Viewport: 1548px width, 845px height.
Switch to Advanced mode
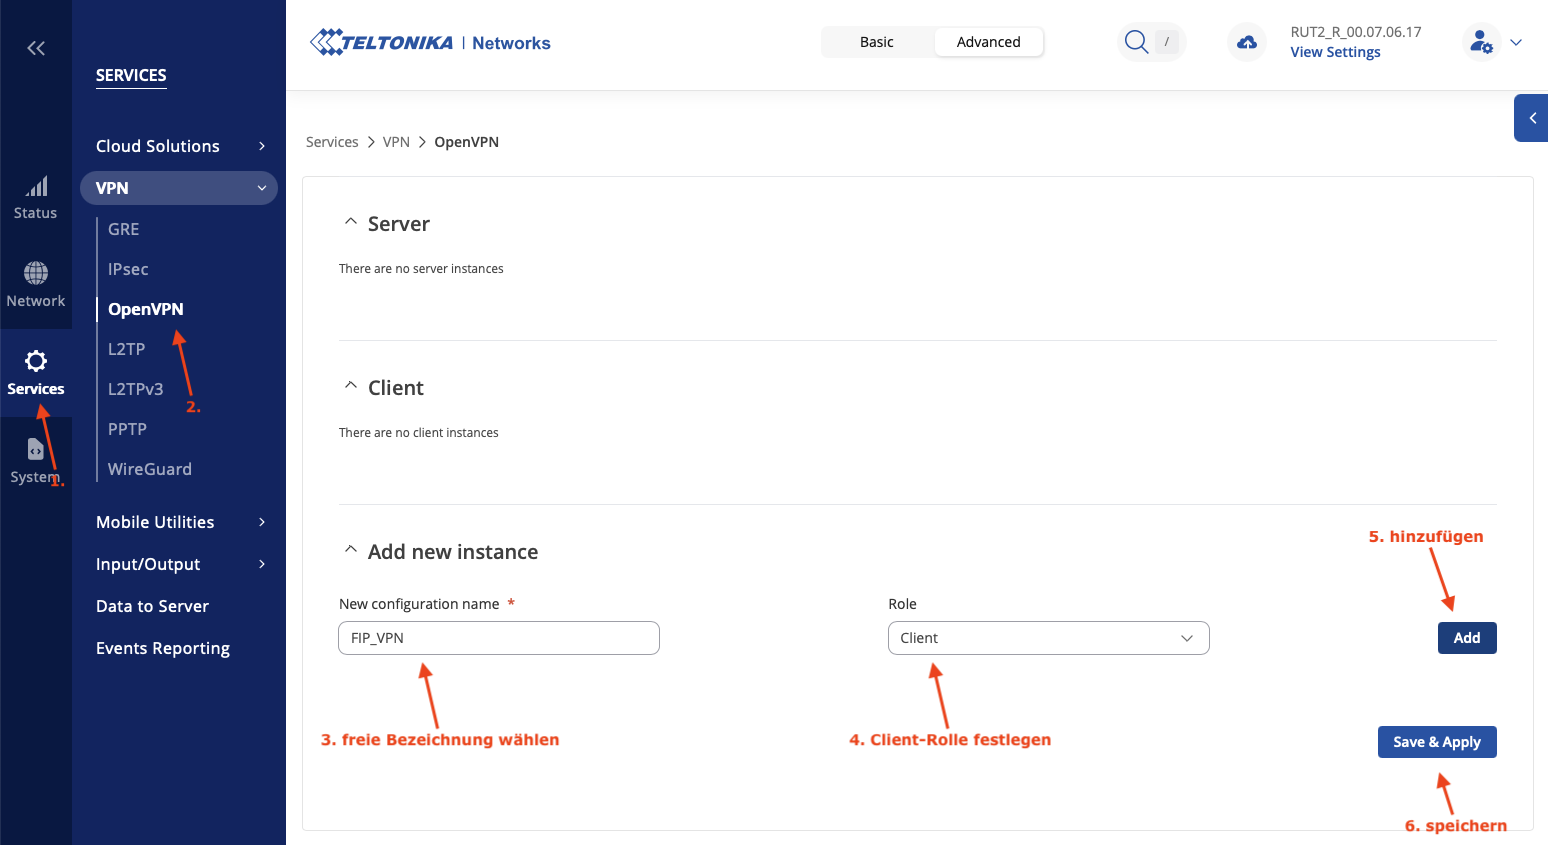[988, 42]
